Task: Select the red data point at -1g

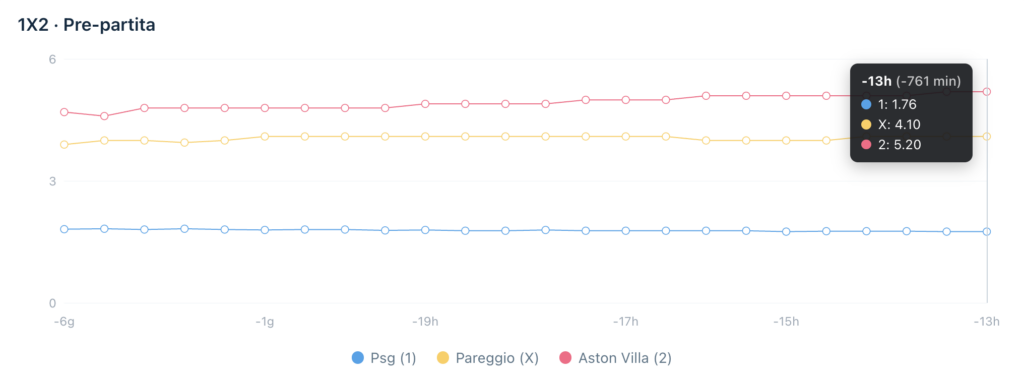Action: (264, 108)
